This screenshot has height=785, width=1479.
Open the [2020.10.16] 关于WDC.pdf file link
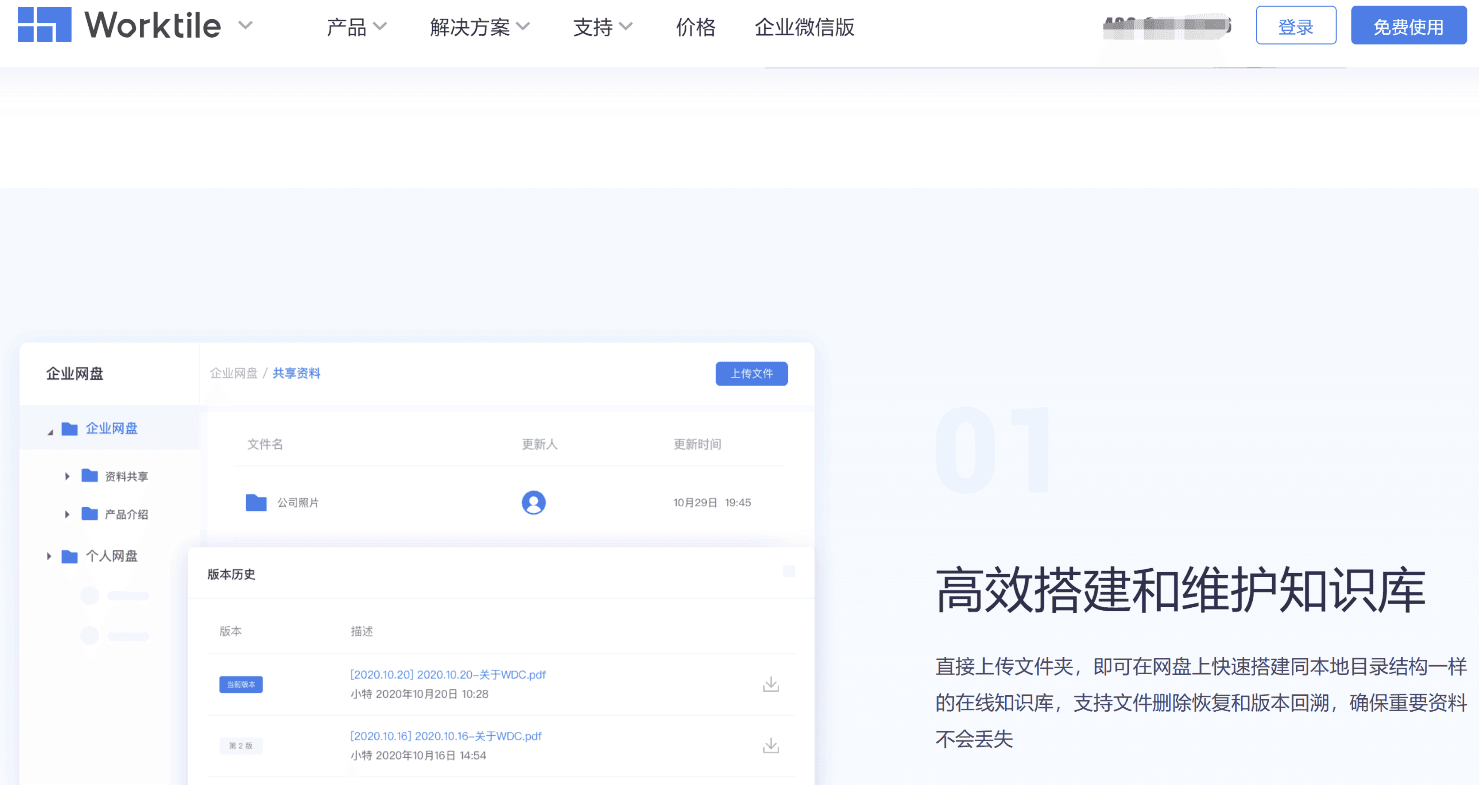[x=446, y=736]
